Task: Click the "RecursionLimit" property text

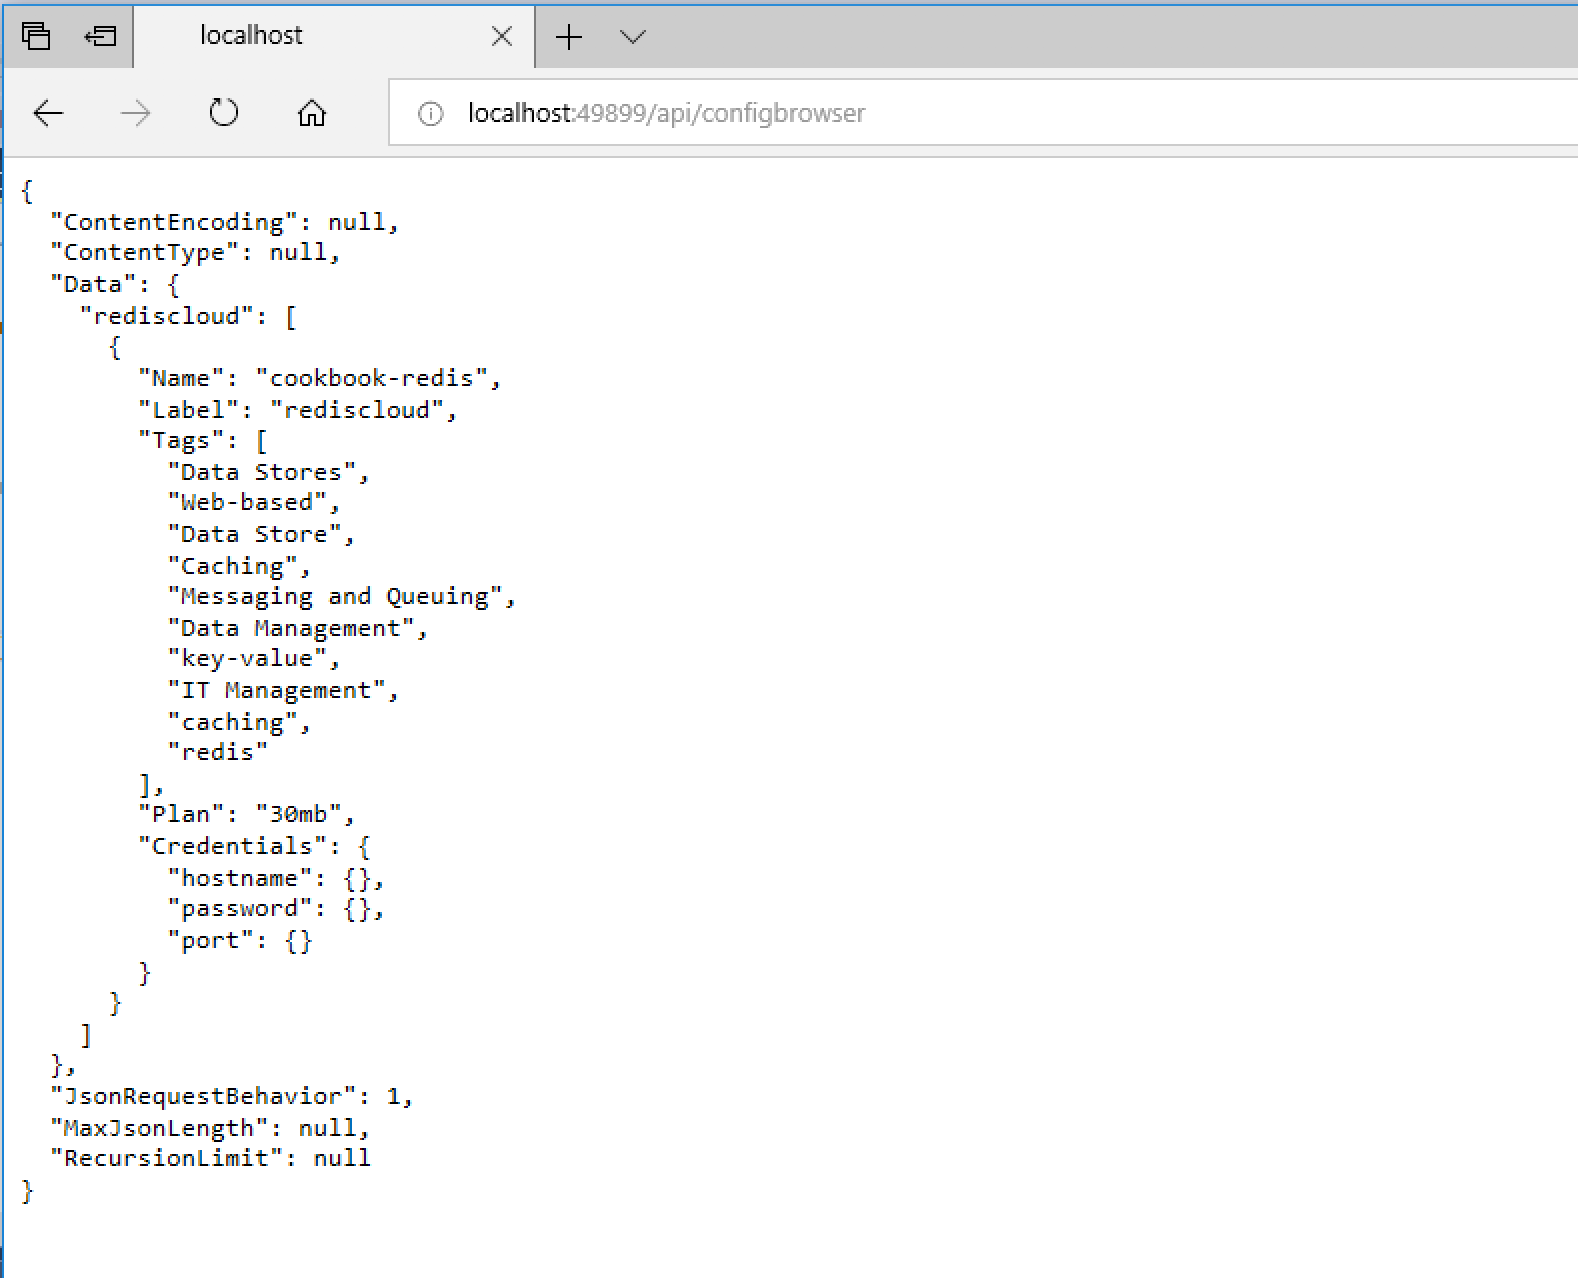Action: pyautogui.click(x=166, y=1159)
